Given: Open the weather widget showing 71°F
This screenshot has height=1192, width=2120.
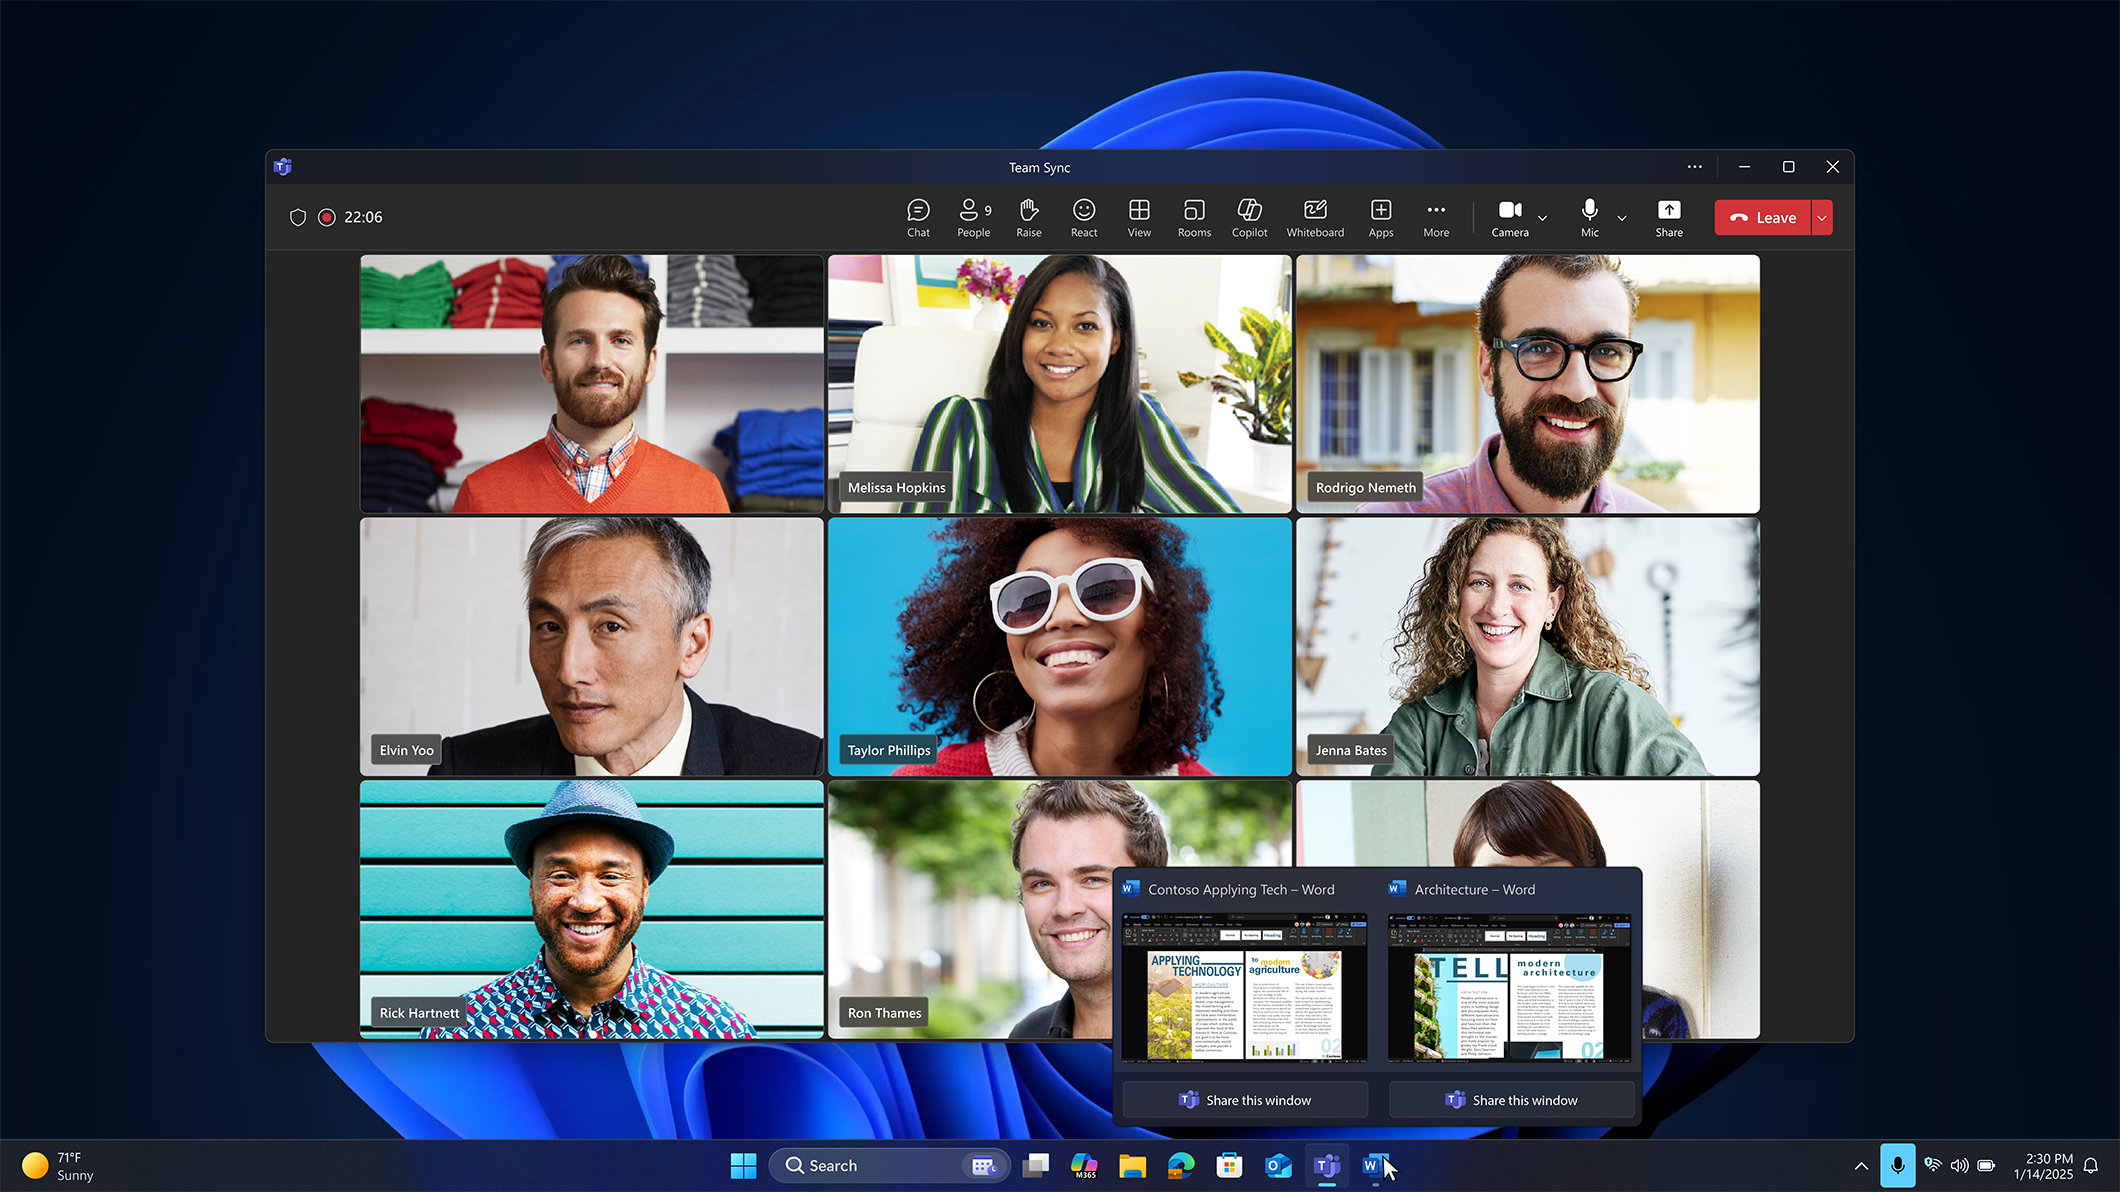Looking at the screenshot, I should [x=59, y=1166].
